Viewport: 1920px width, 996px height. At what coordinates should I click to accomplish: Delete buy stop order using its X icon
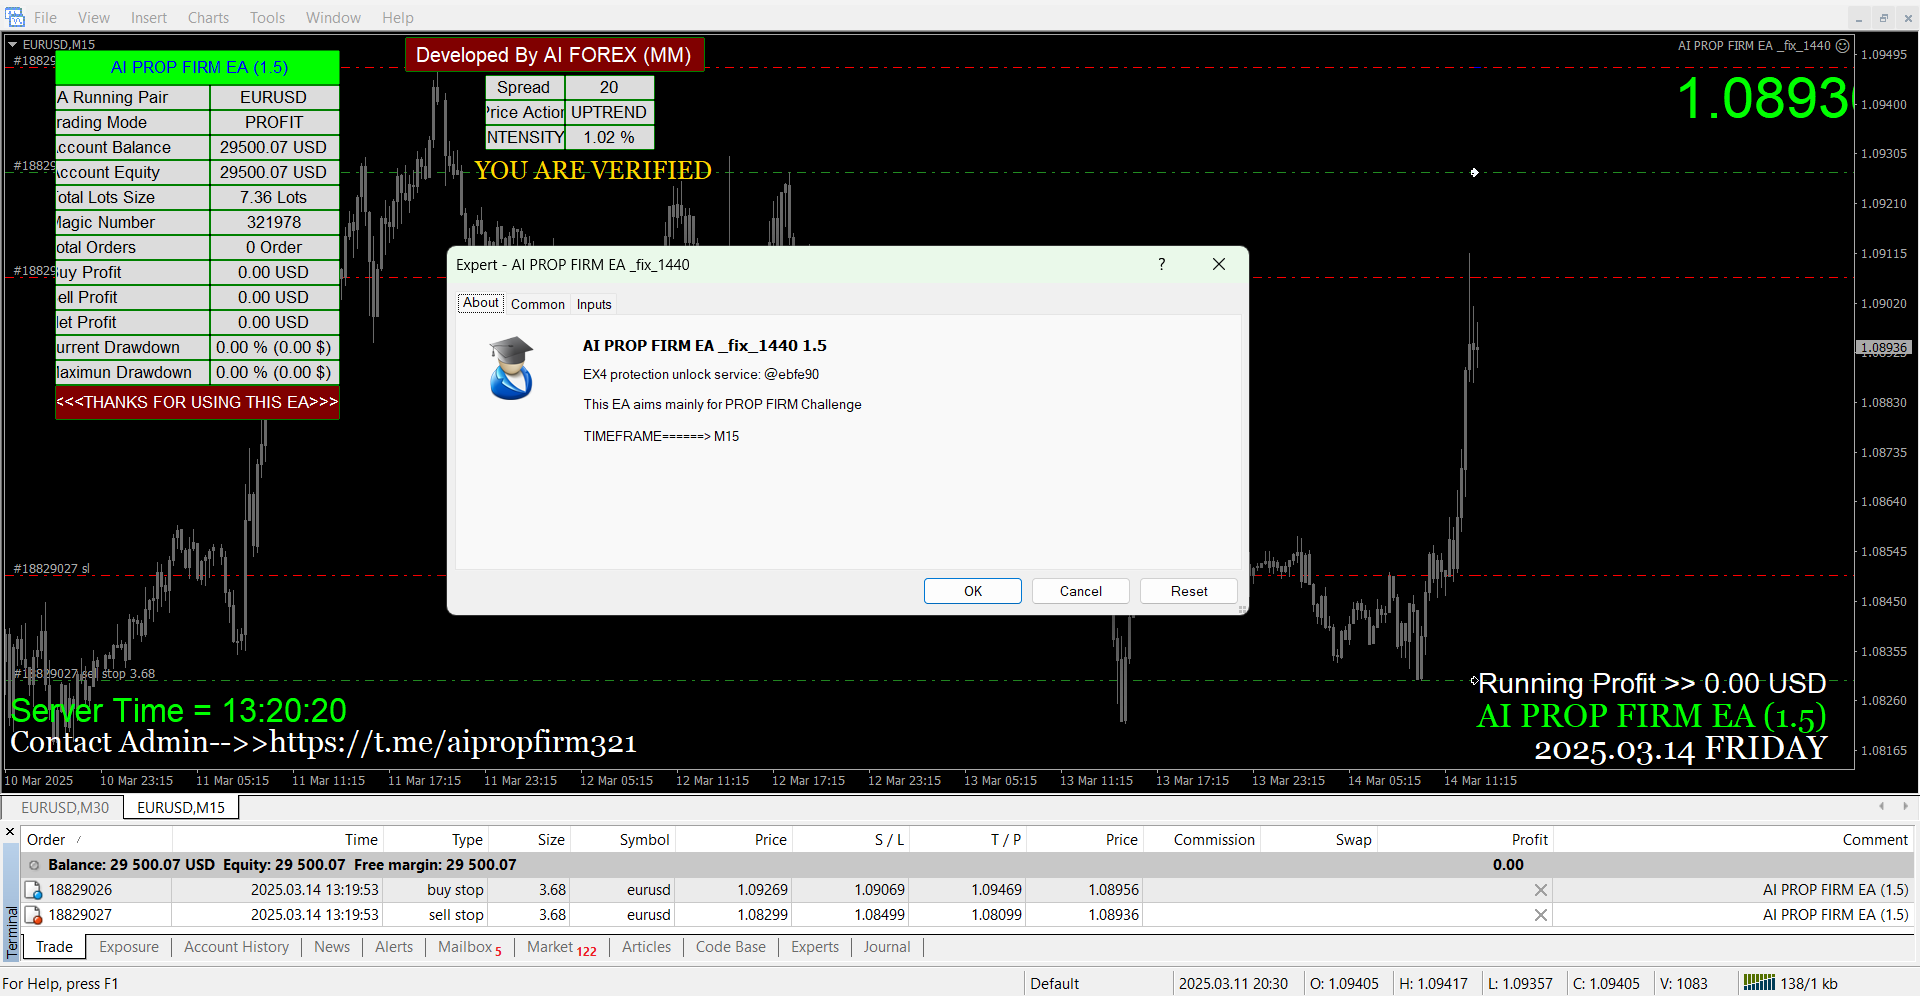[1540, 890]
